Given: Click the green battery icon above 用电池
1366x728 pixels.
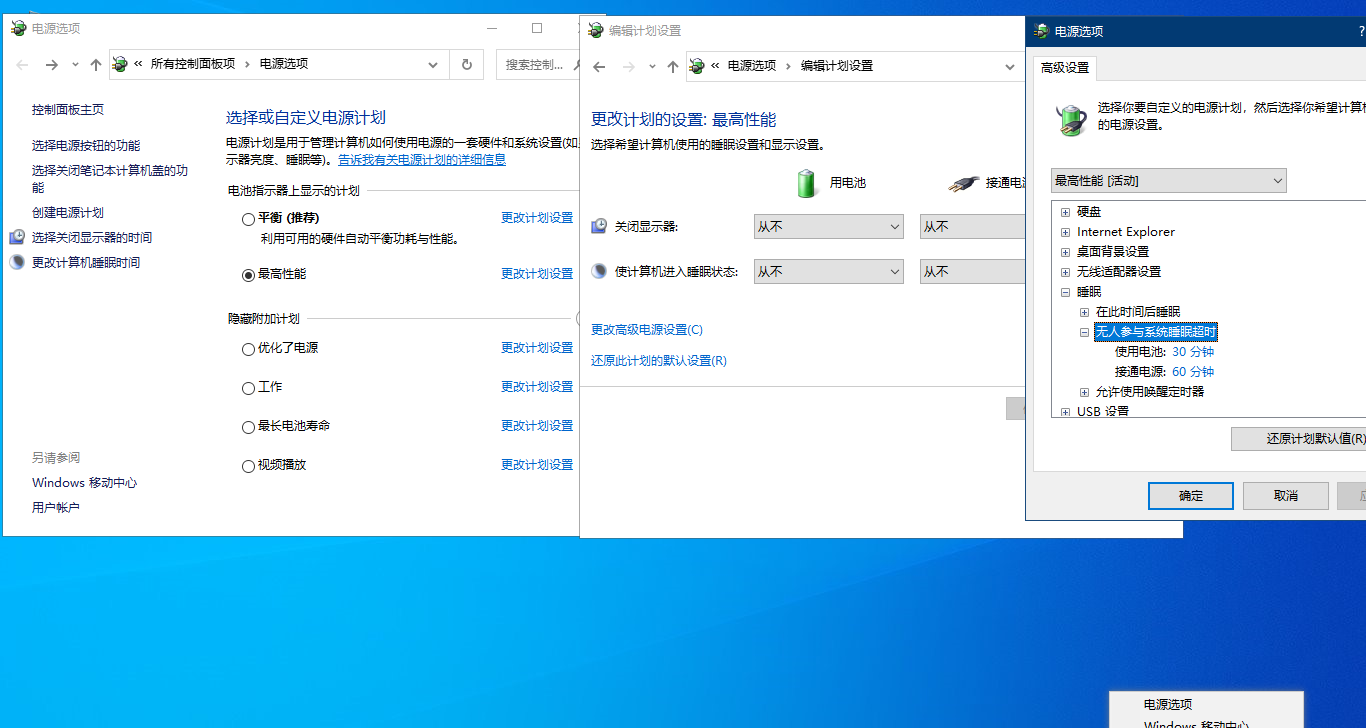Looking at the screenshot, I should [806, 183].
